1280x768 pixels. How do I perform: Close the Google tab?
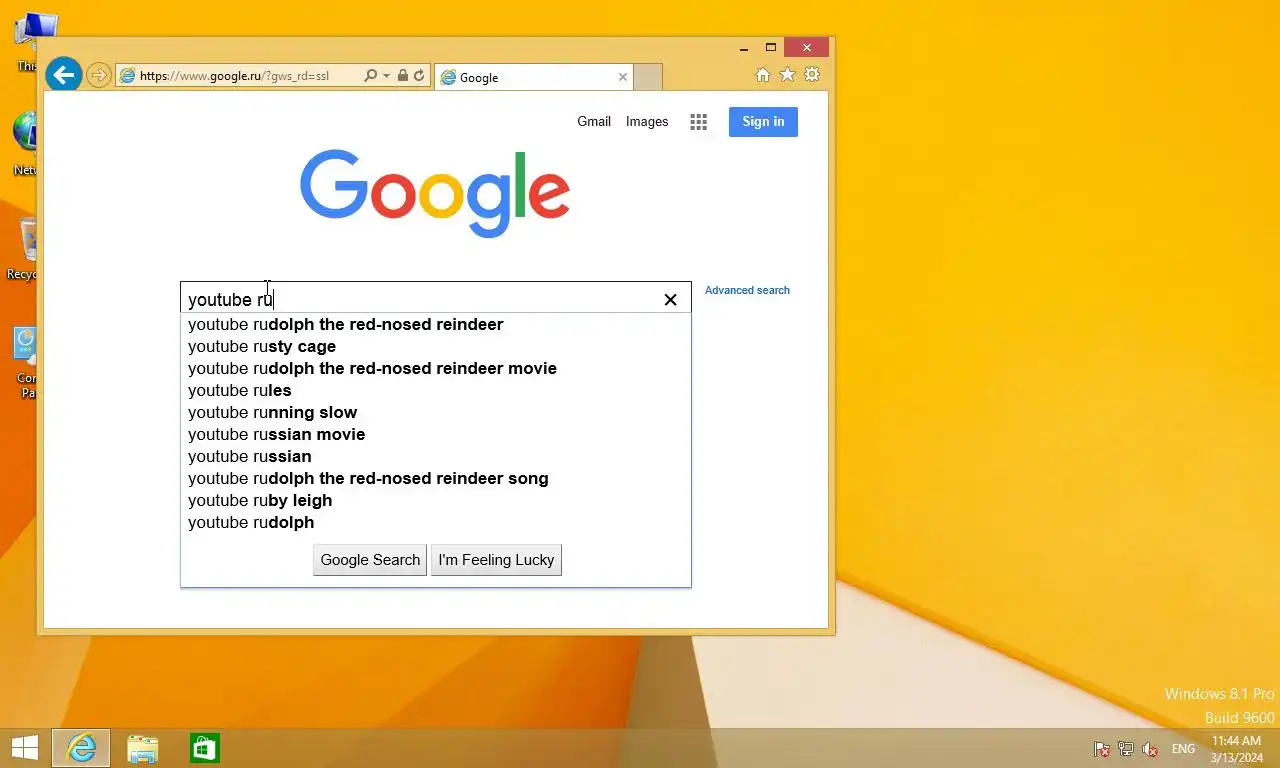pyautogui.click(x=623, y=77)
